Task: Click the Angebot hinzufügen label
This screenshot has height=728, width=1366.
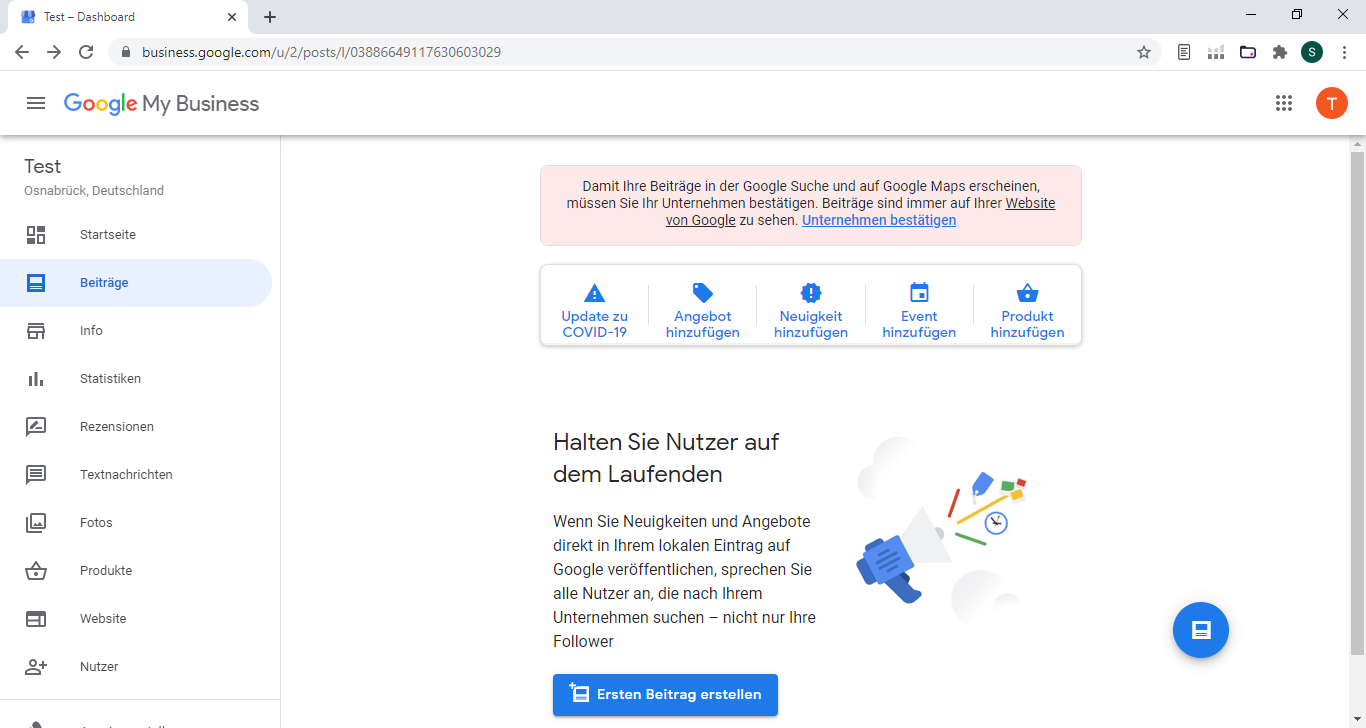Action: (703, 324)
